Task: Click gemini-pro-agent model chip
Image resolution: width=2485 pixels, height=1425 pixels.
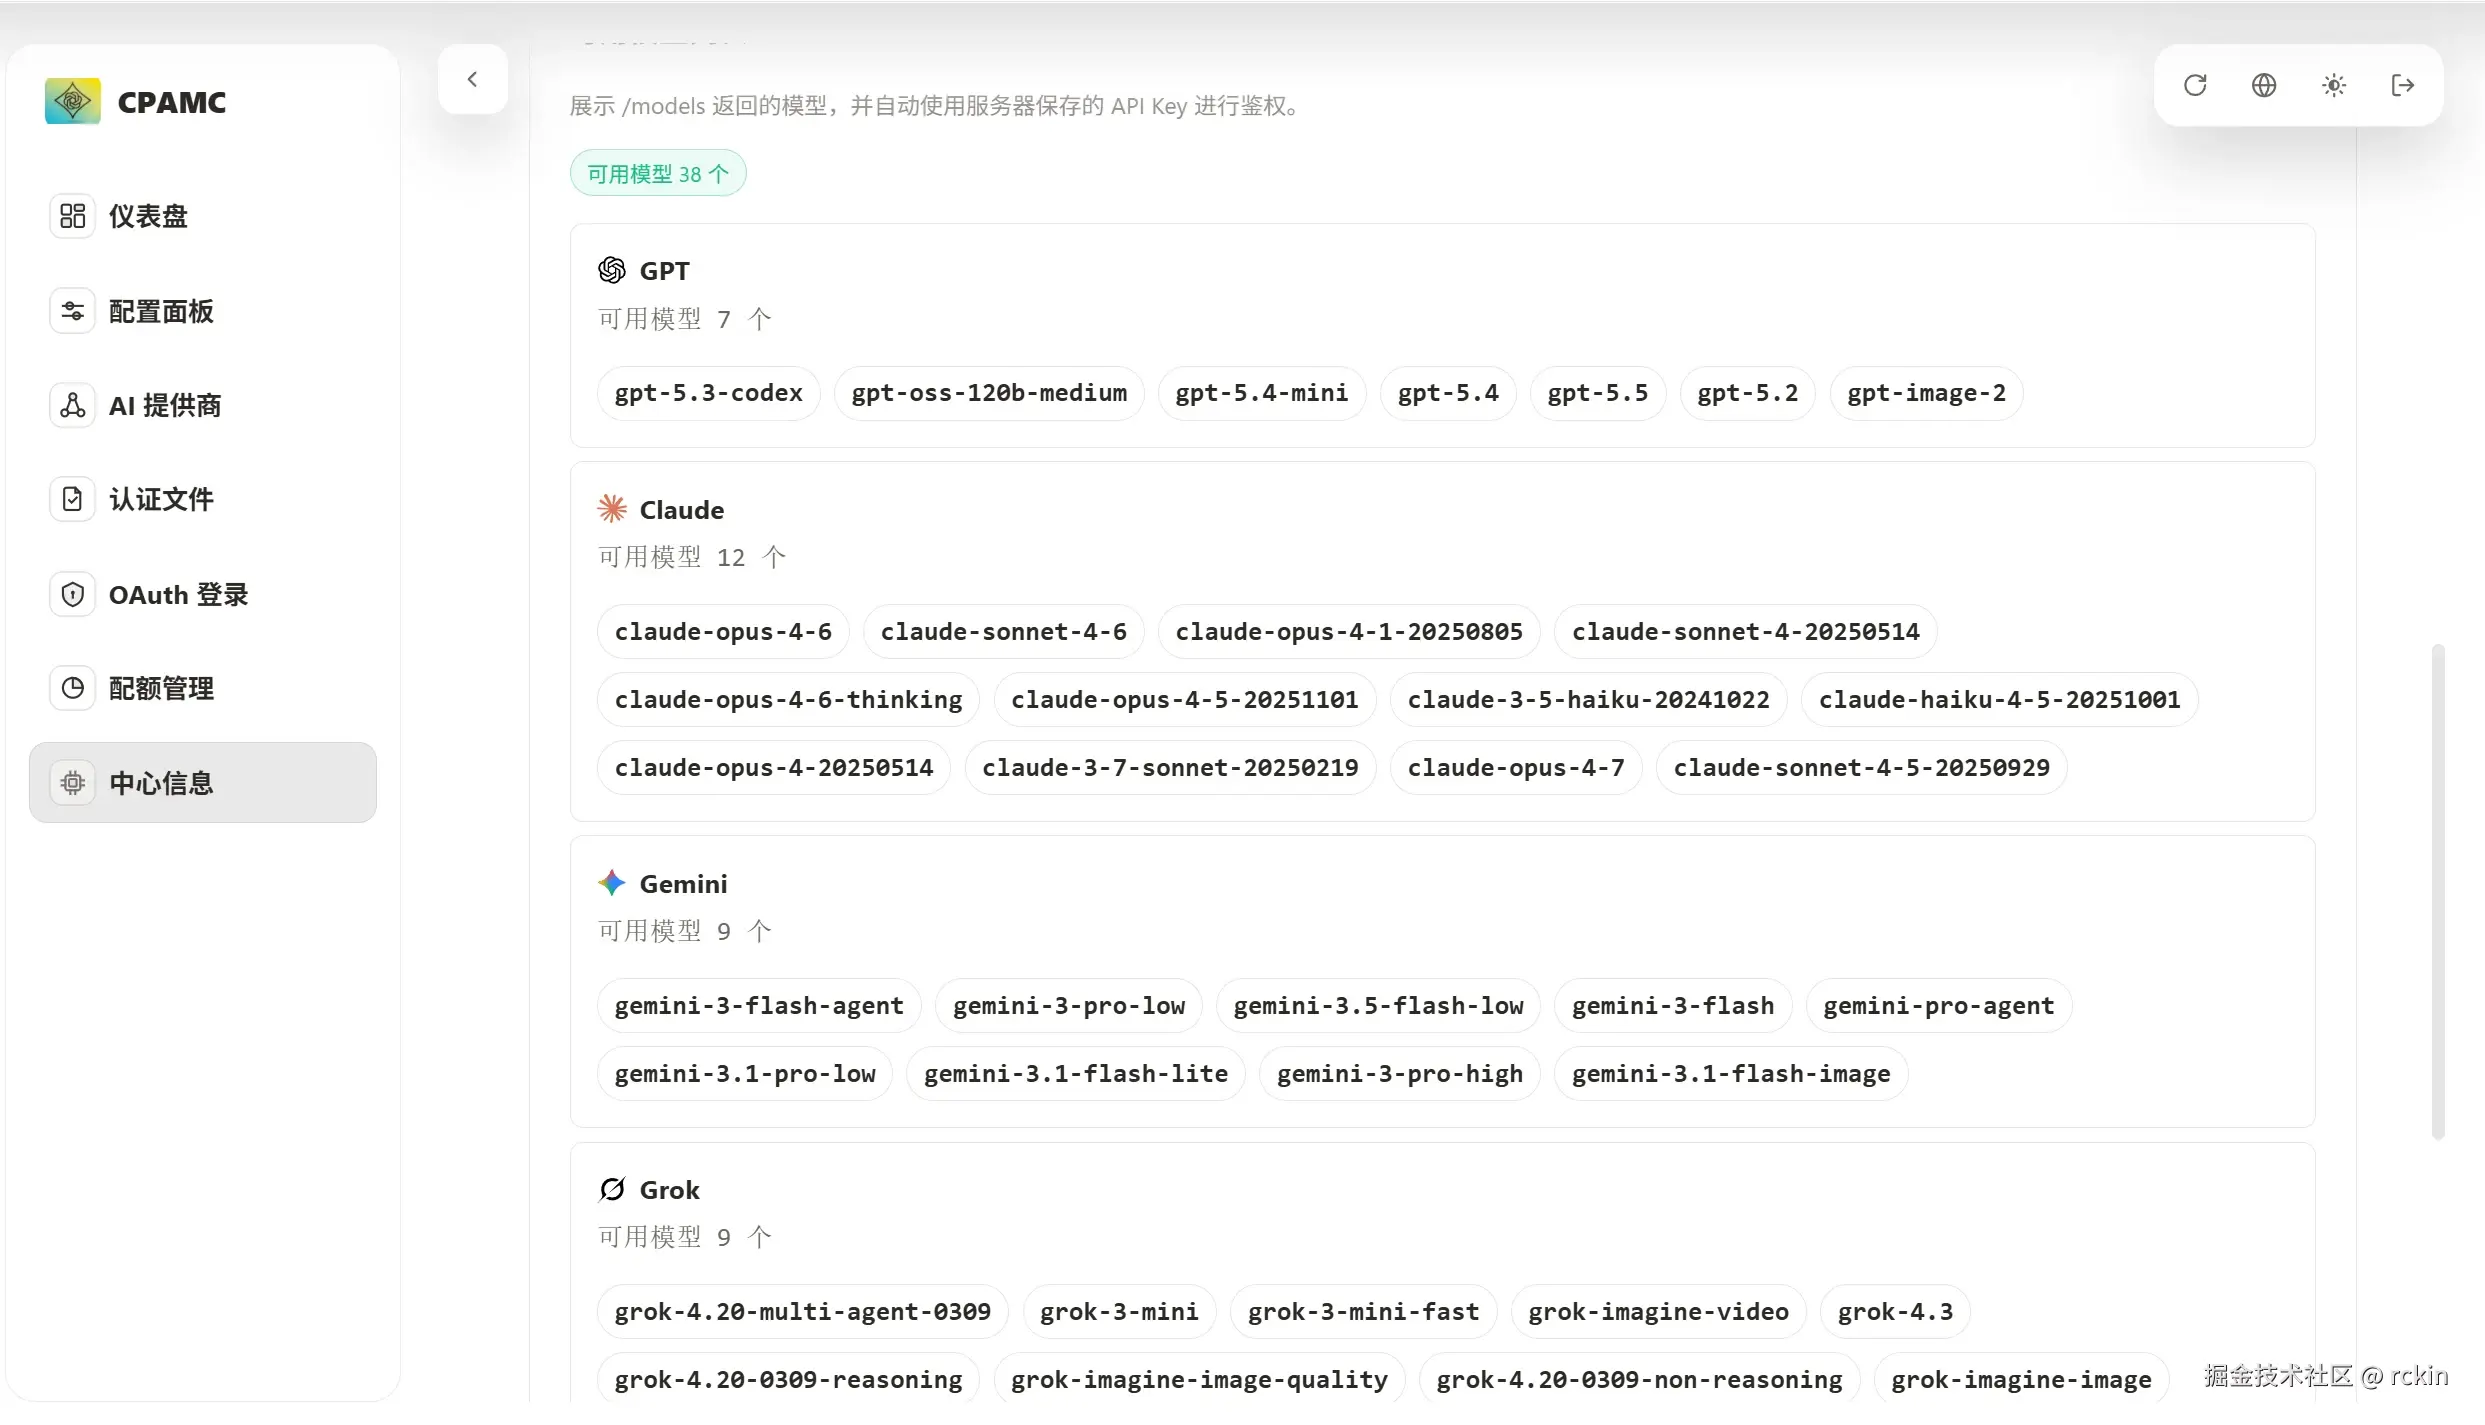Action: point(1939,1006)
